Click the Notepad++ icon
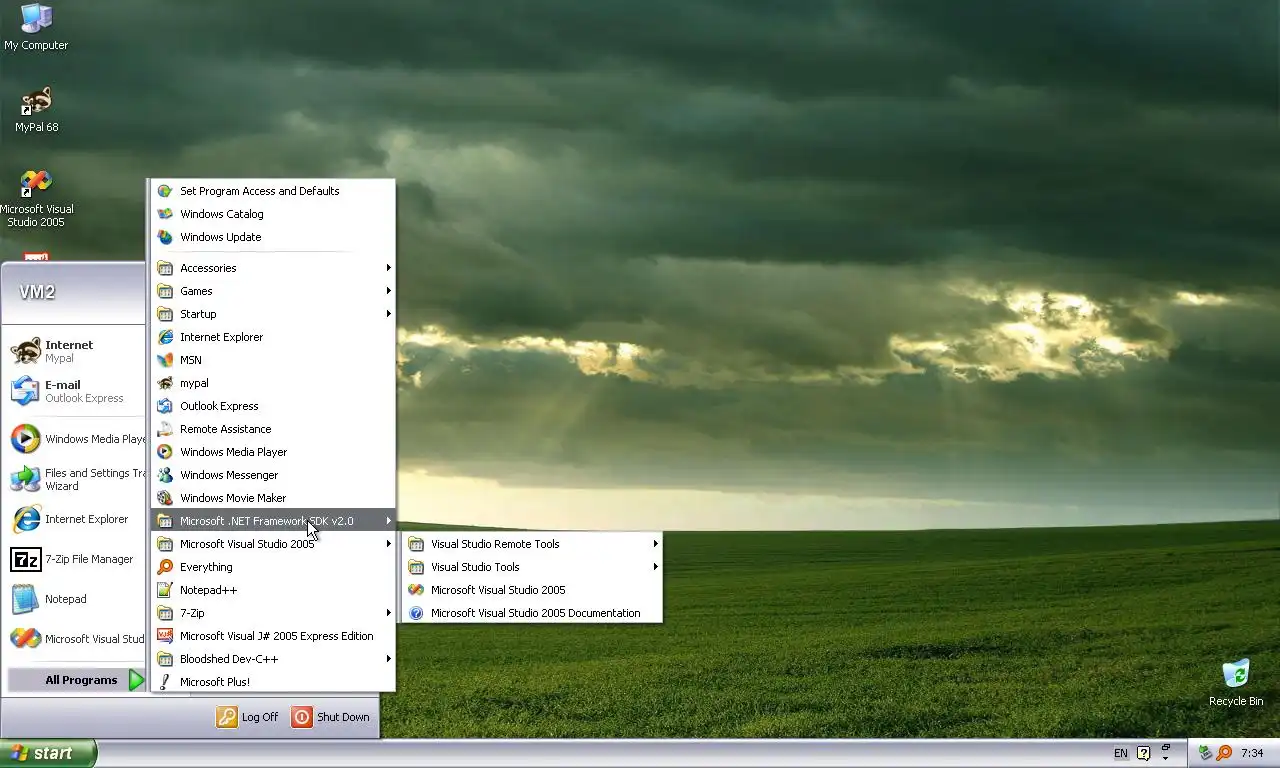The width and height of the screenshot is (1280, 768). click(x=165, y=590)
